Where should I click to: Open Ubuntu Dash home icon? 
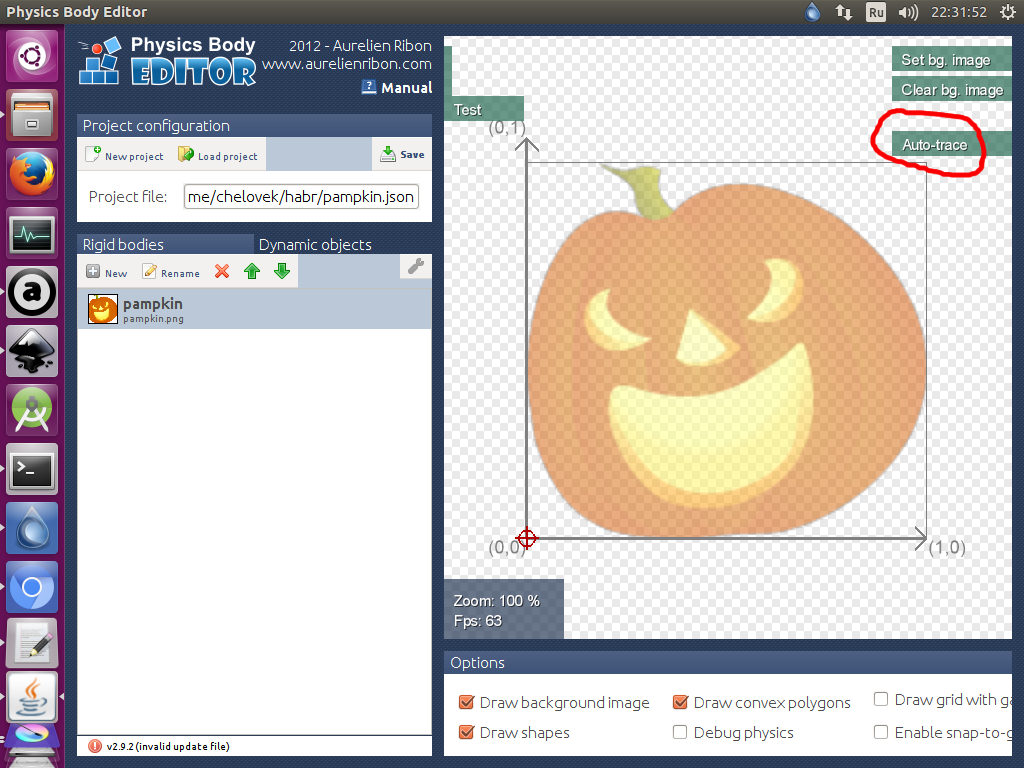(32, 56)
